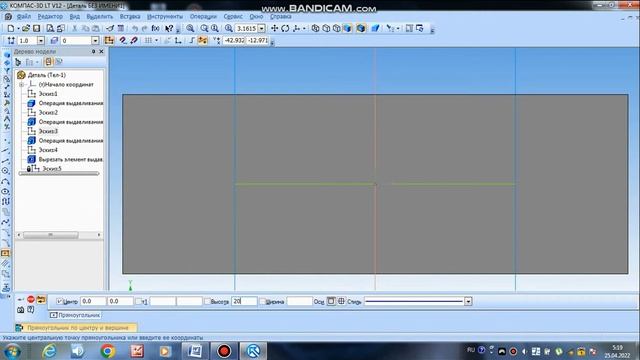This screenshot has height=360, width=640.
Task: Open the zoom scale 3.1615 dropdown
Action: point(262,28)
